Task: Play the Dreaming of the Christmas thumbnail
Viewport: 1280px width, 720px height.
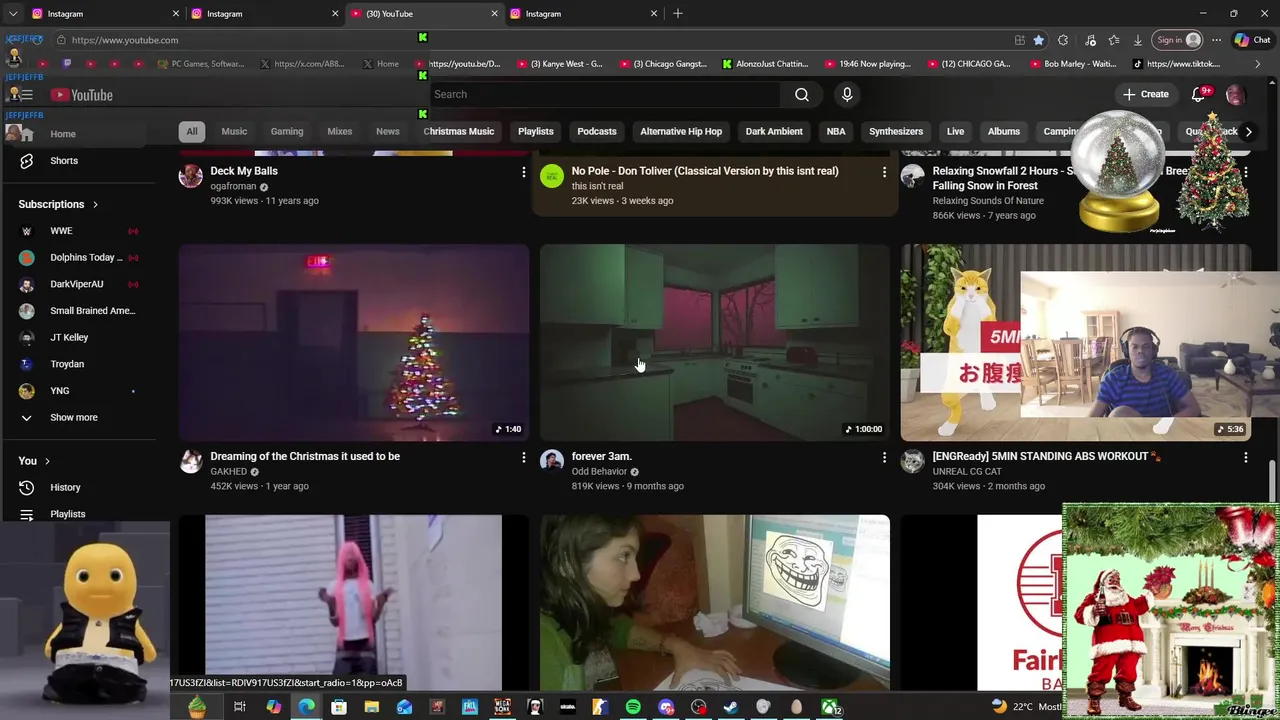Action: click(x=354, y=342)
